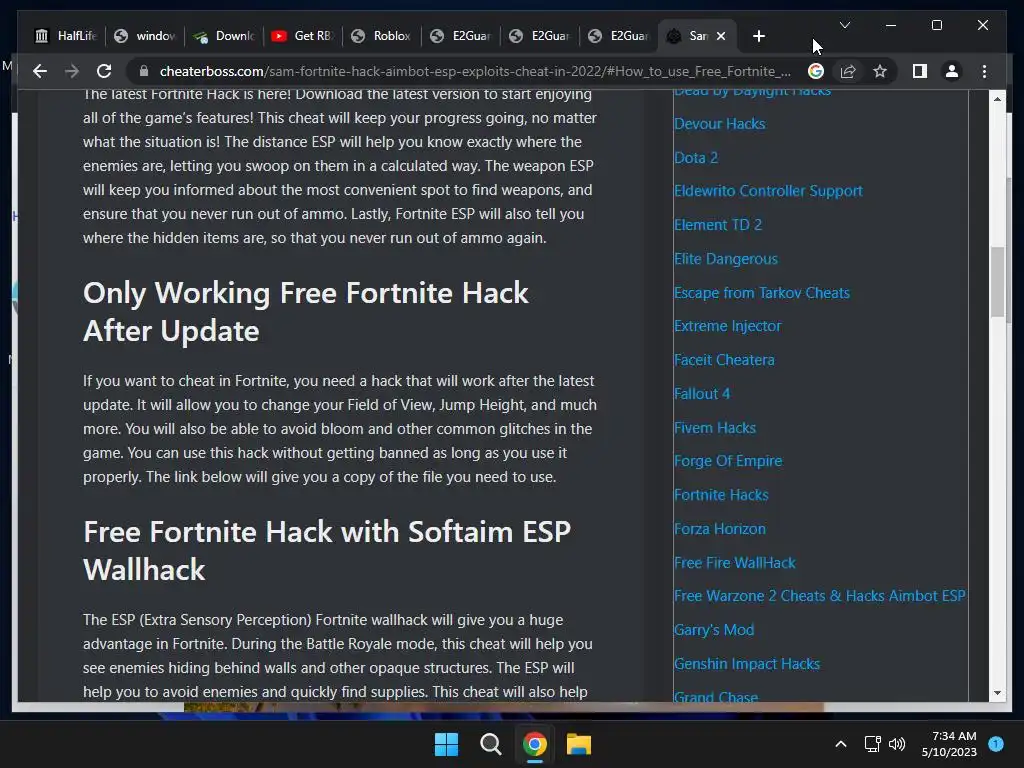Screen dimensions: 1024x768
Task: Open the Forza Horizon link
Action: [720, 529]
